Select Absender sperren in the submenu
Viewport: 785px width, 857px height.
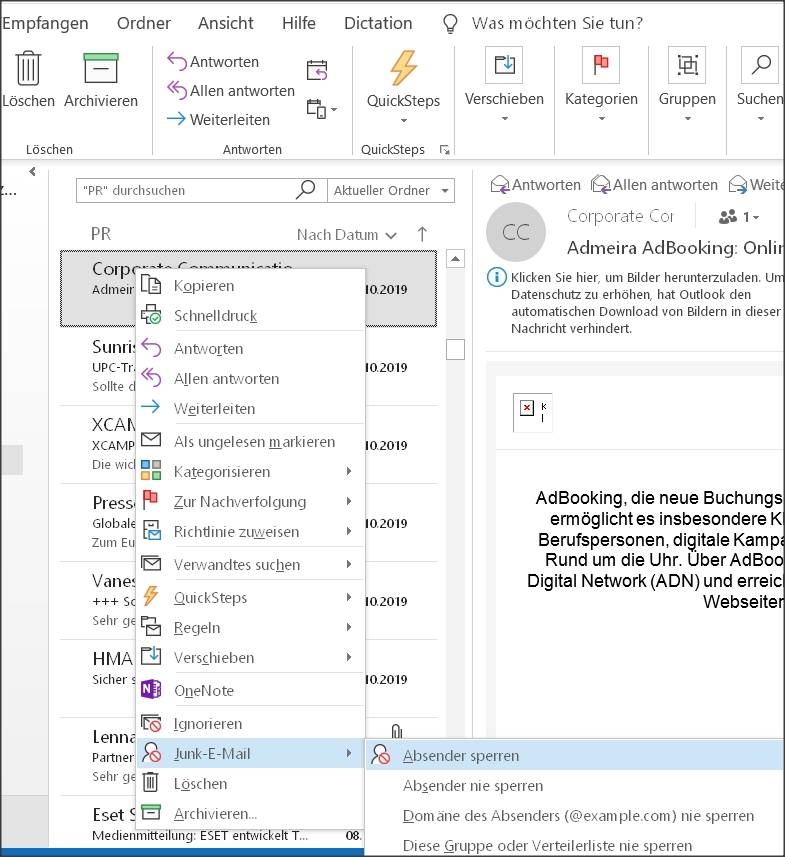pyautogui.click(x=575, y=756)
